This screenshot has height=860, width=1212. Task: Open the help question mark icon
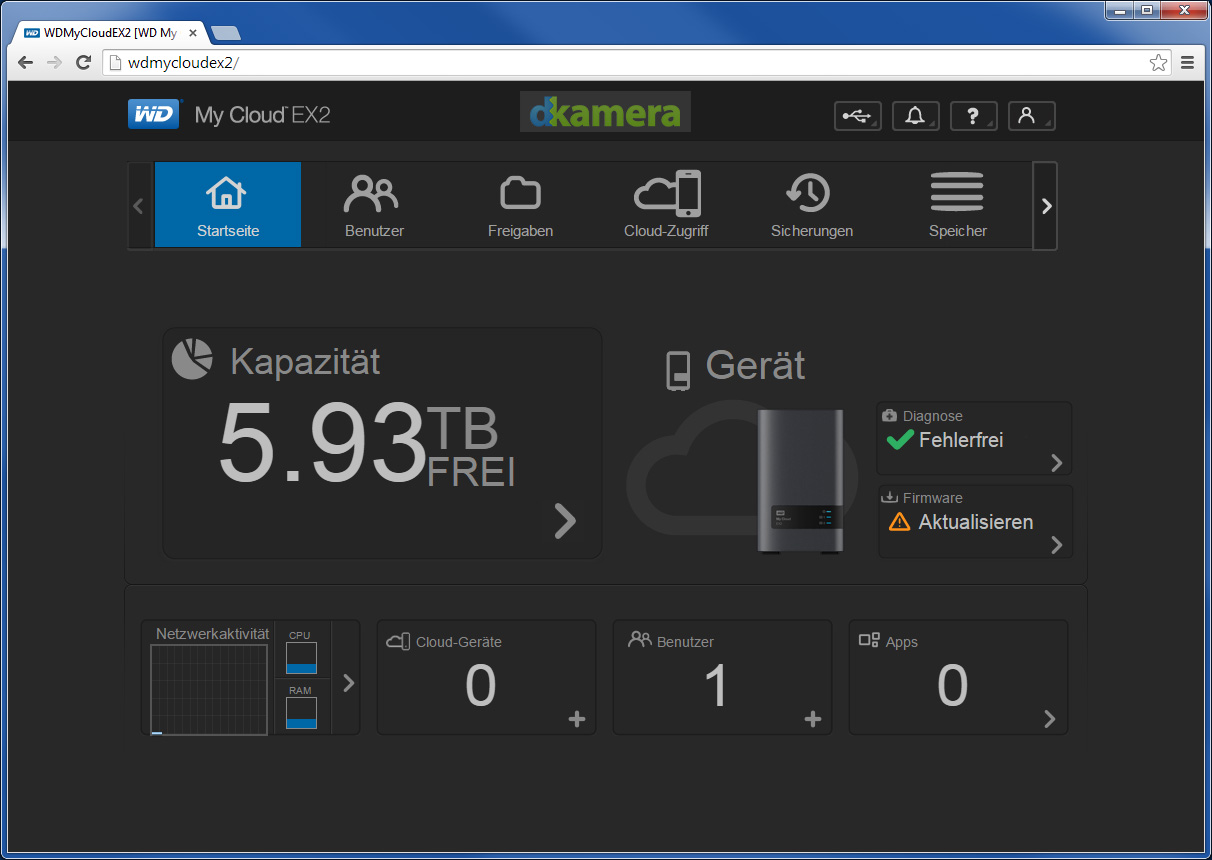point(973,116)
